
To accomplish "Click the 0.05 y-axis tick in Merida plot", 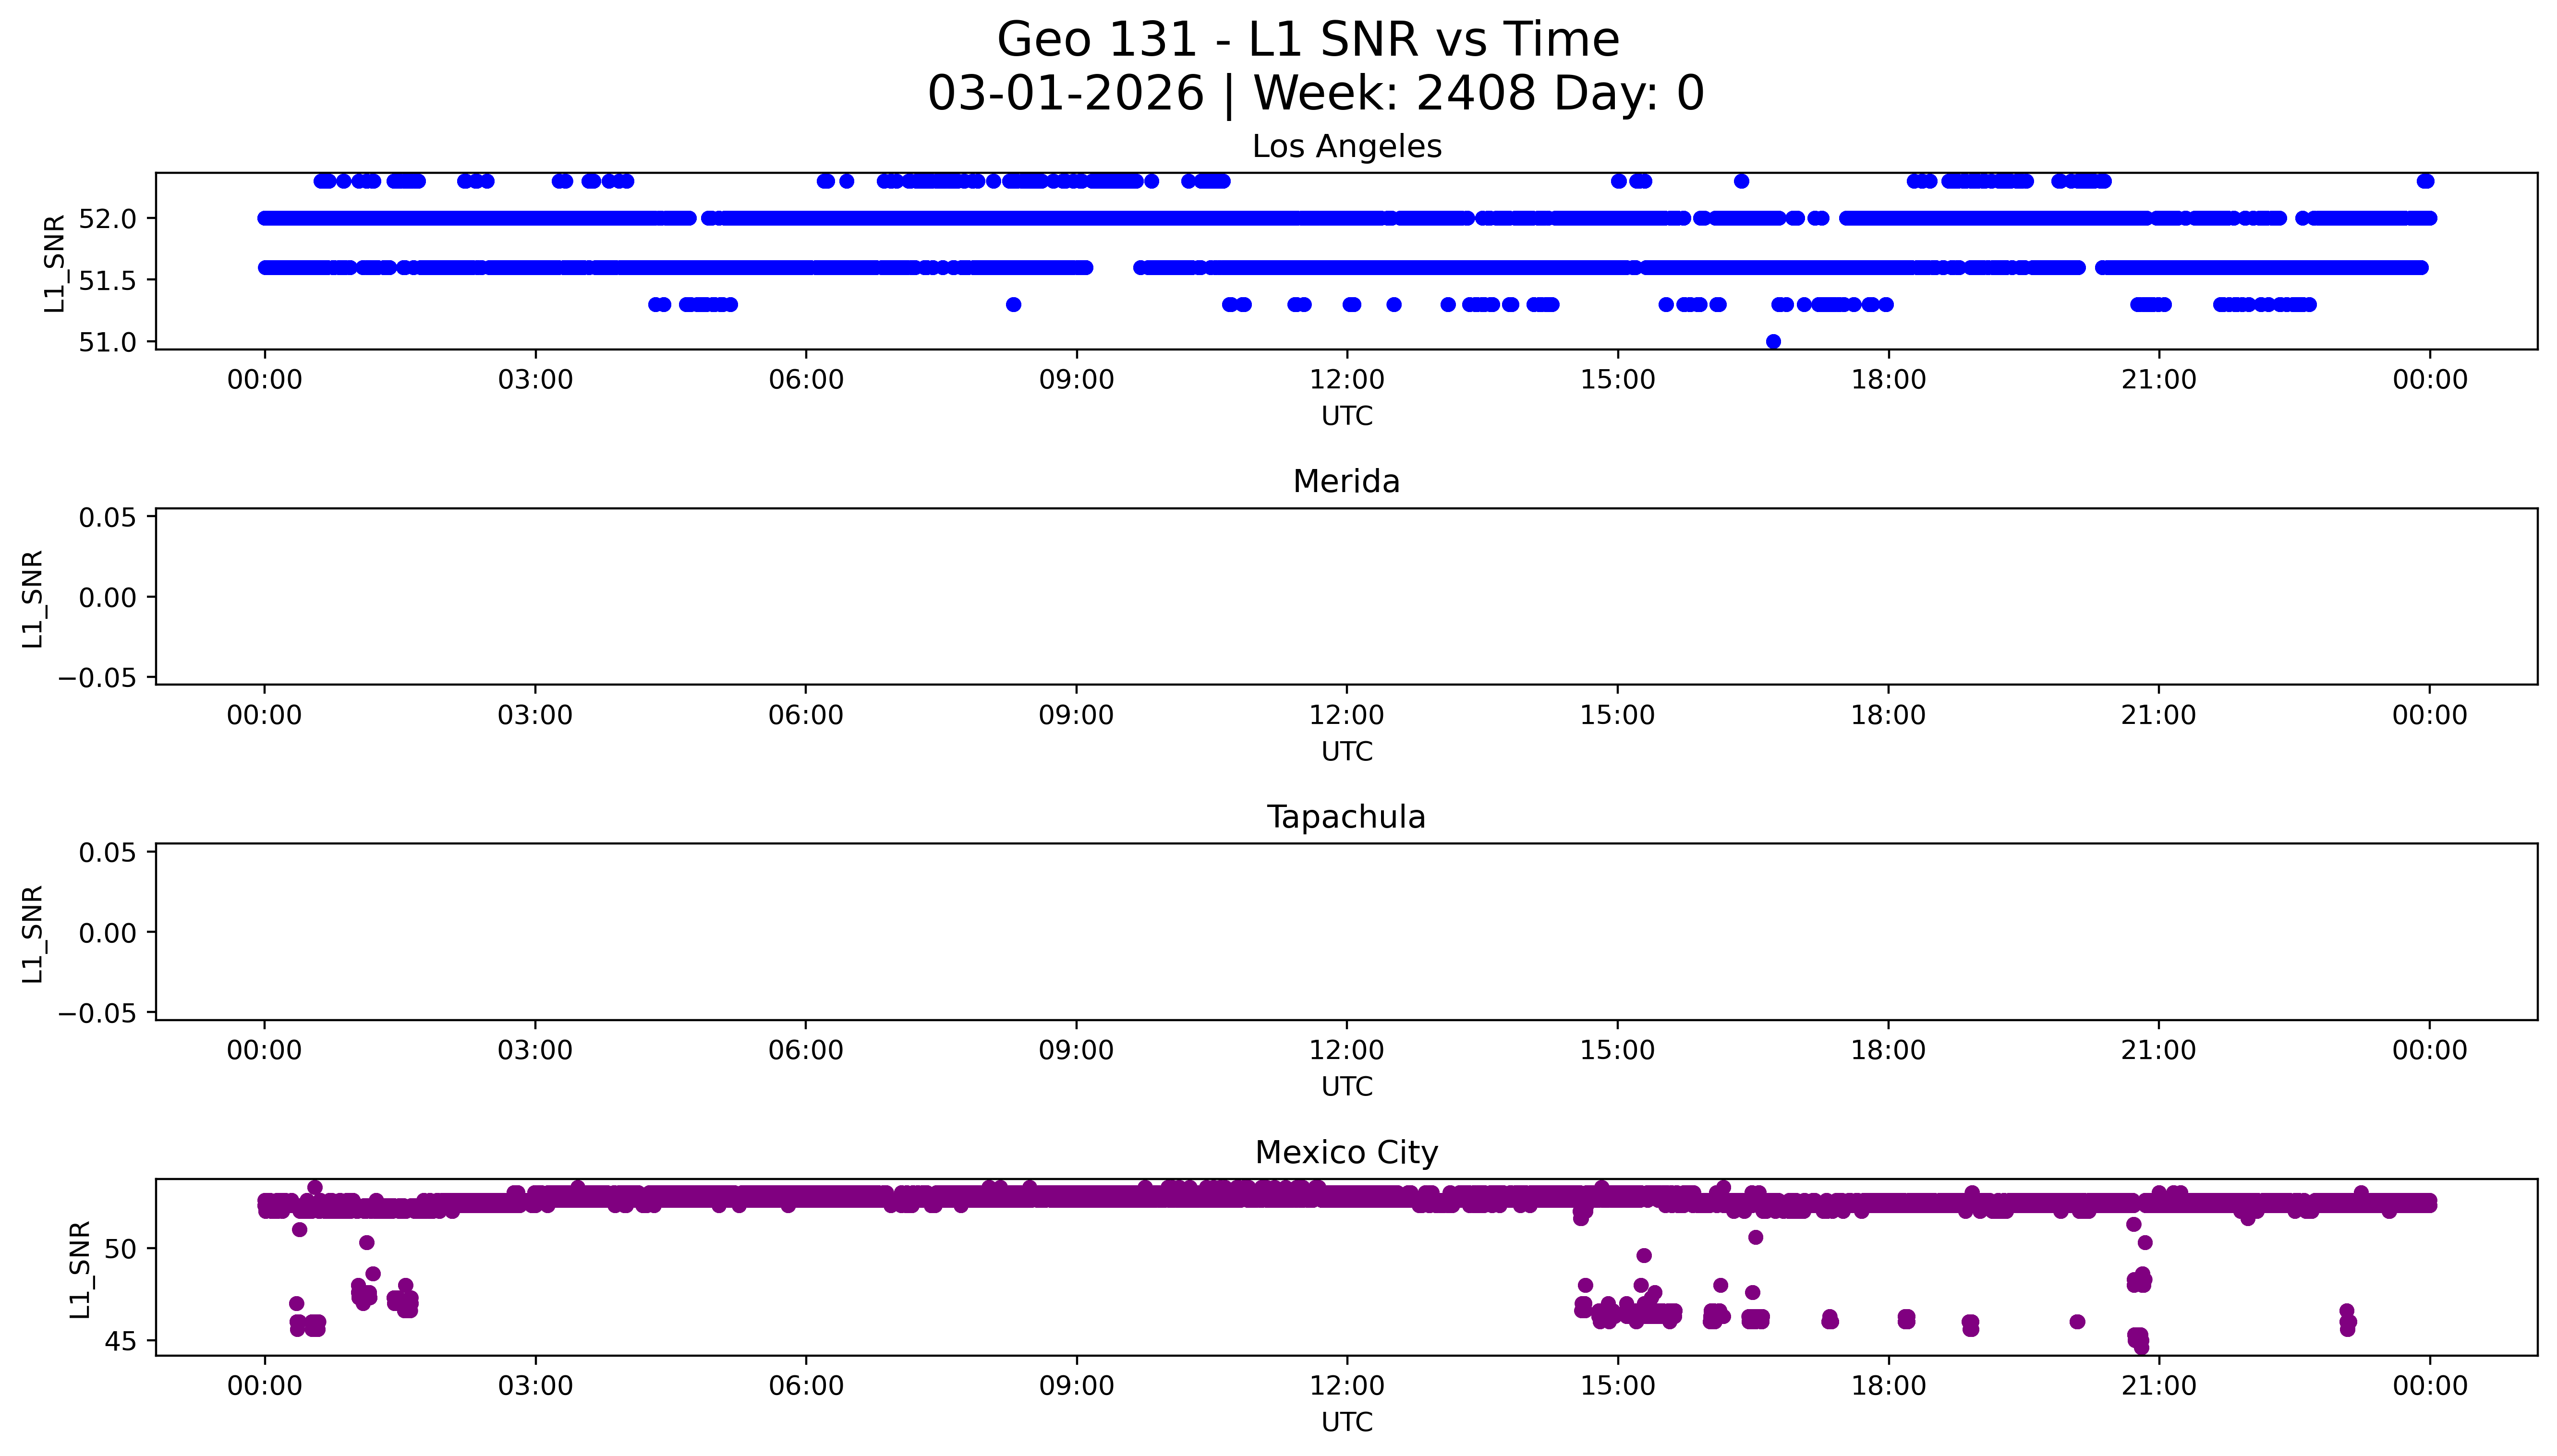I will pos(108,517).
